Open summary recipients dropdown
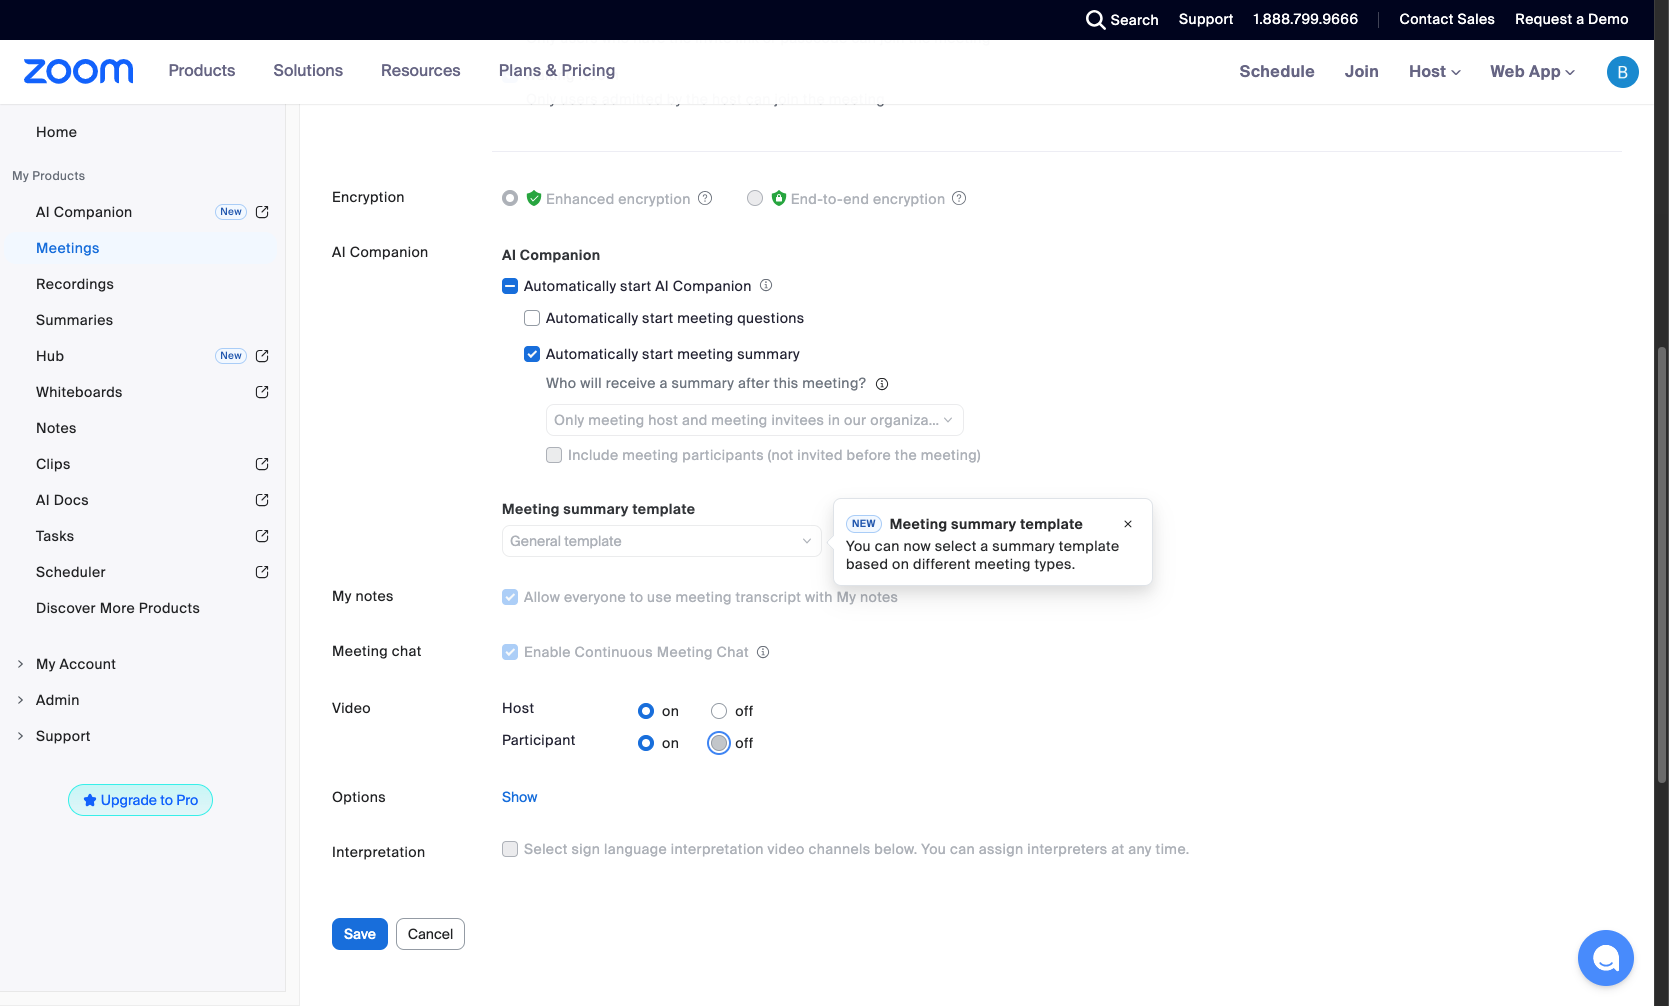 pos(755,420)
